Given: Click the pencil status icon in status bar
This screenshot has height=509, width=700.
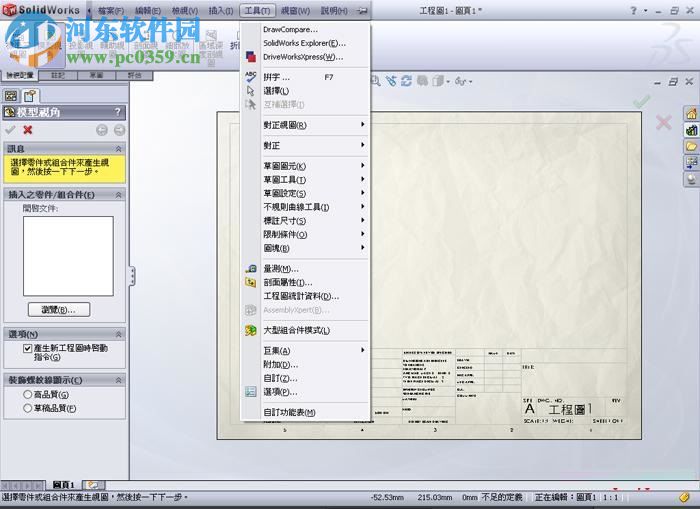Looking at the screenshot, I should (x=684, y=497).
